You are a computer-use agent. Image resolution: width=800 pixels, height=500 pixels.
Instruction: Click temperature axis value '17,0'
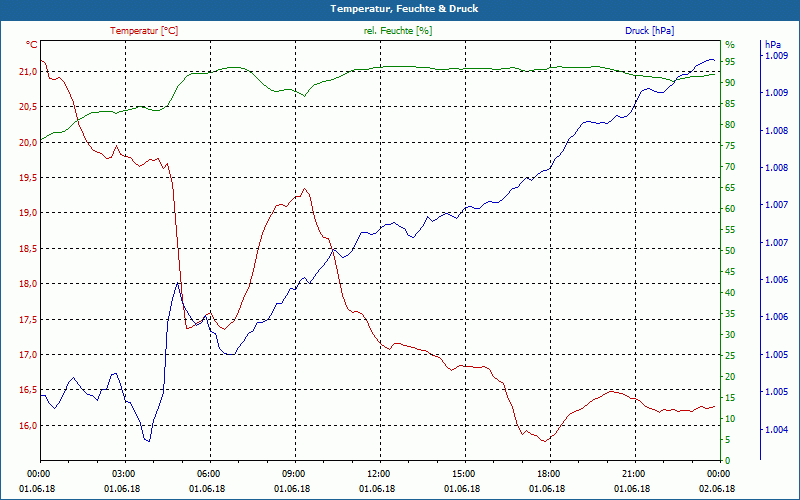point(28,355)
